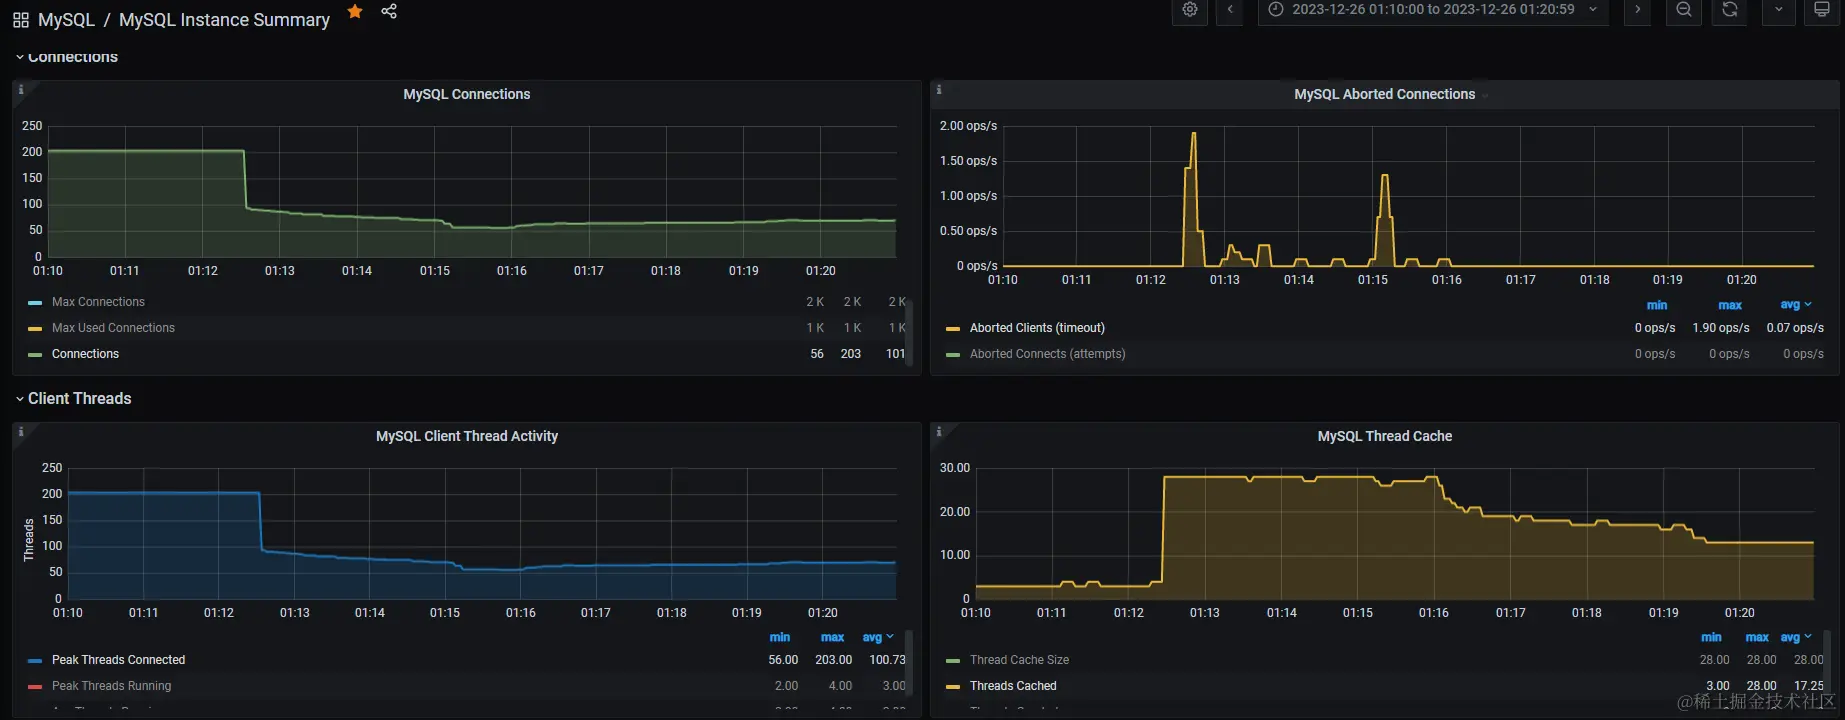The width and height of the screenshot is (1845, 720).
Task: Change Peak Threads Running color swatch
Action: coord(35,686)
